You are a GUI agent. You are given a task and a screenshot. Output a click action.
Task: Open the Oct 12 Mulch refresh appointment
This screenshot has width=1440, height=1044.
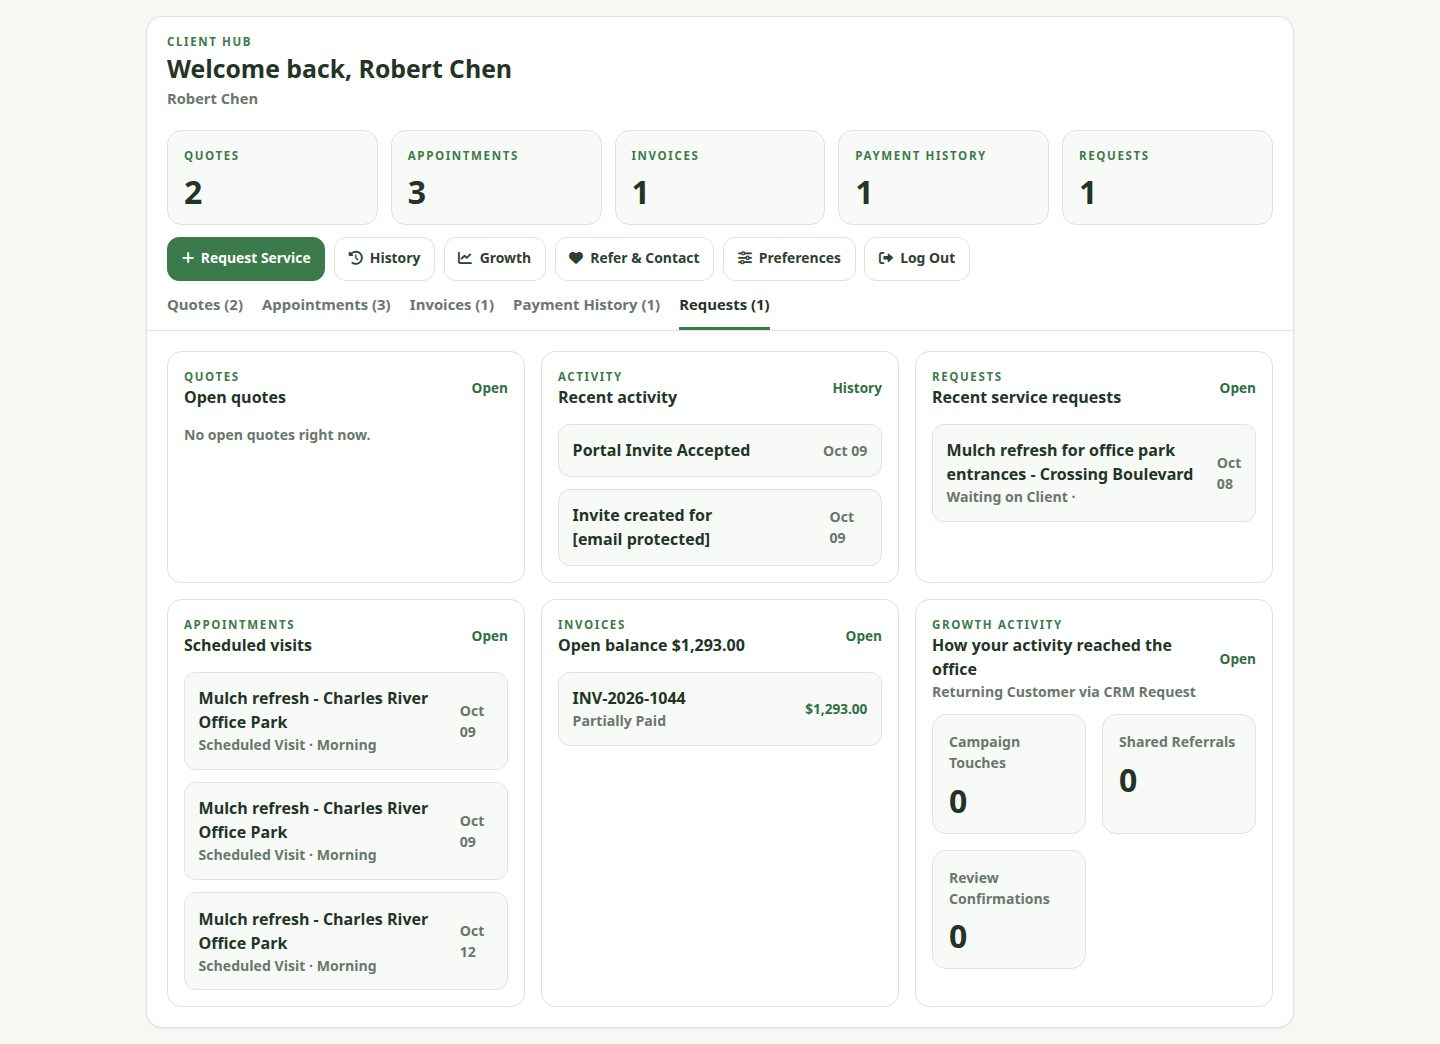click(346, 941)
